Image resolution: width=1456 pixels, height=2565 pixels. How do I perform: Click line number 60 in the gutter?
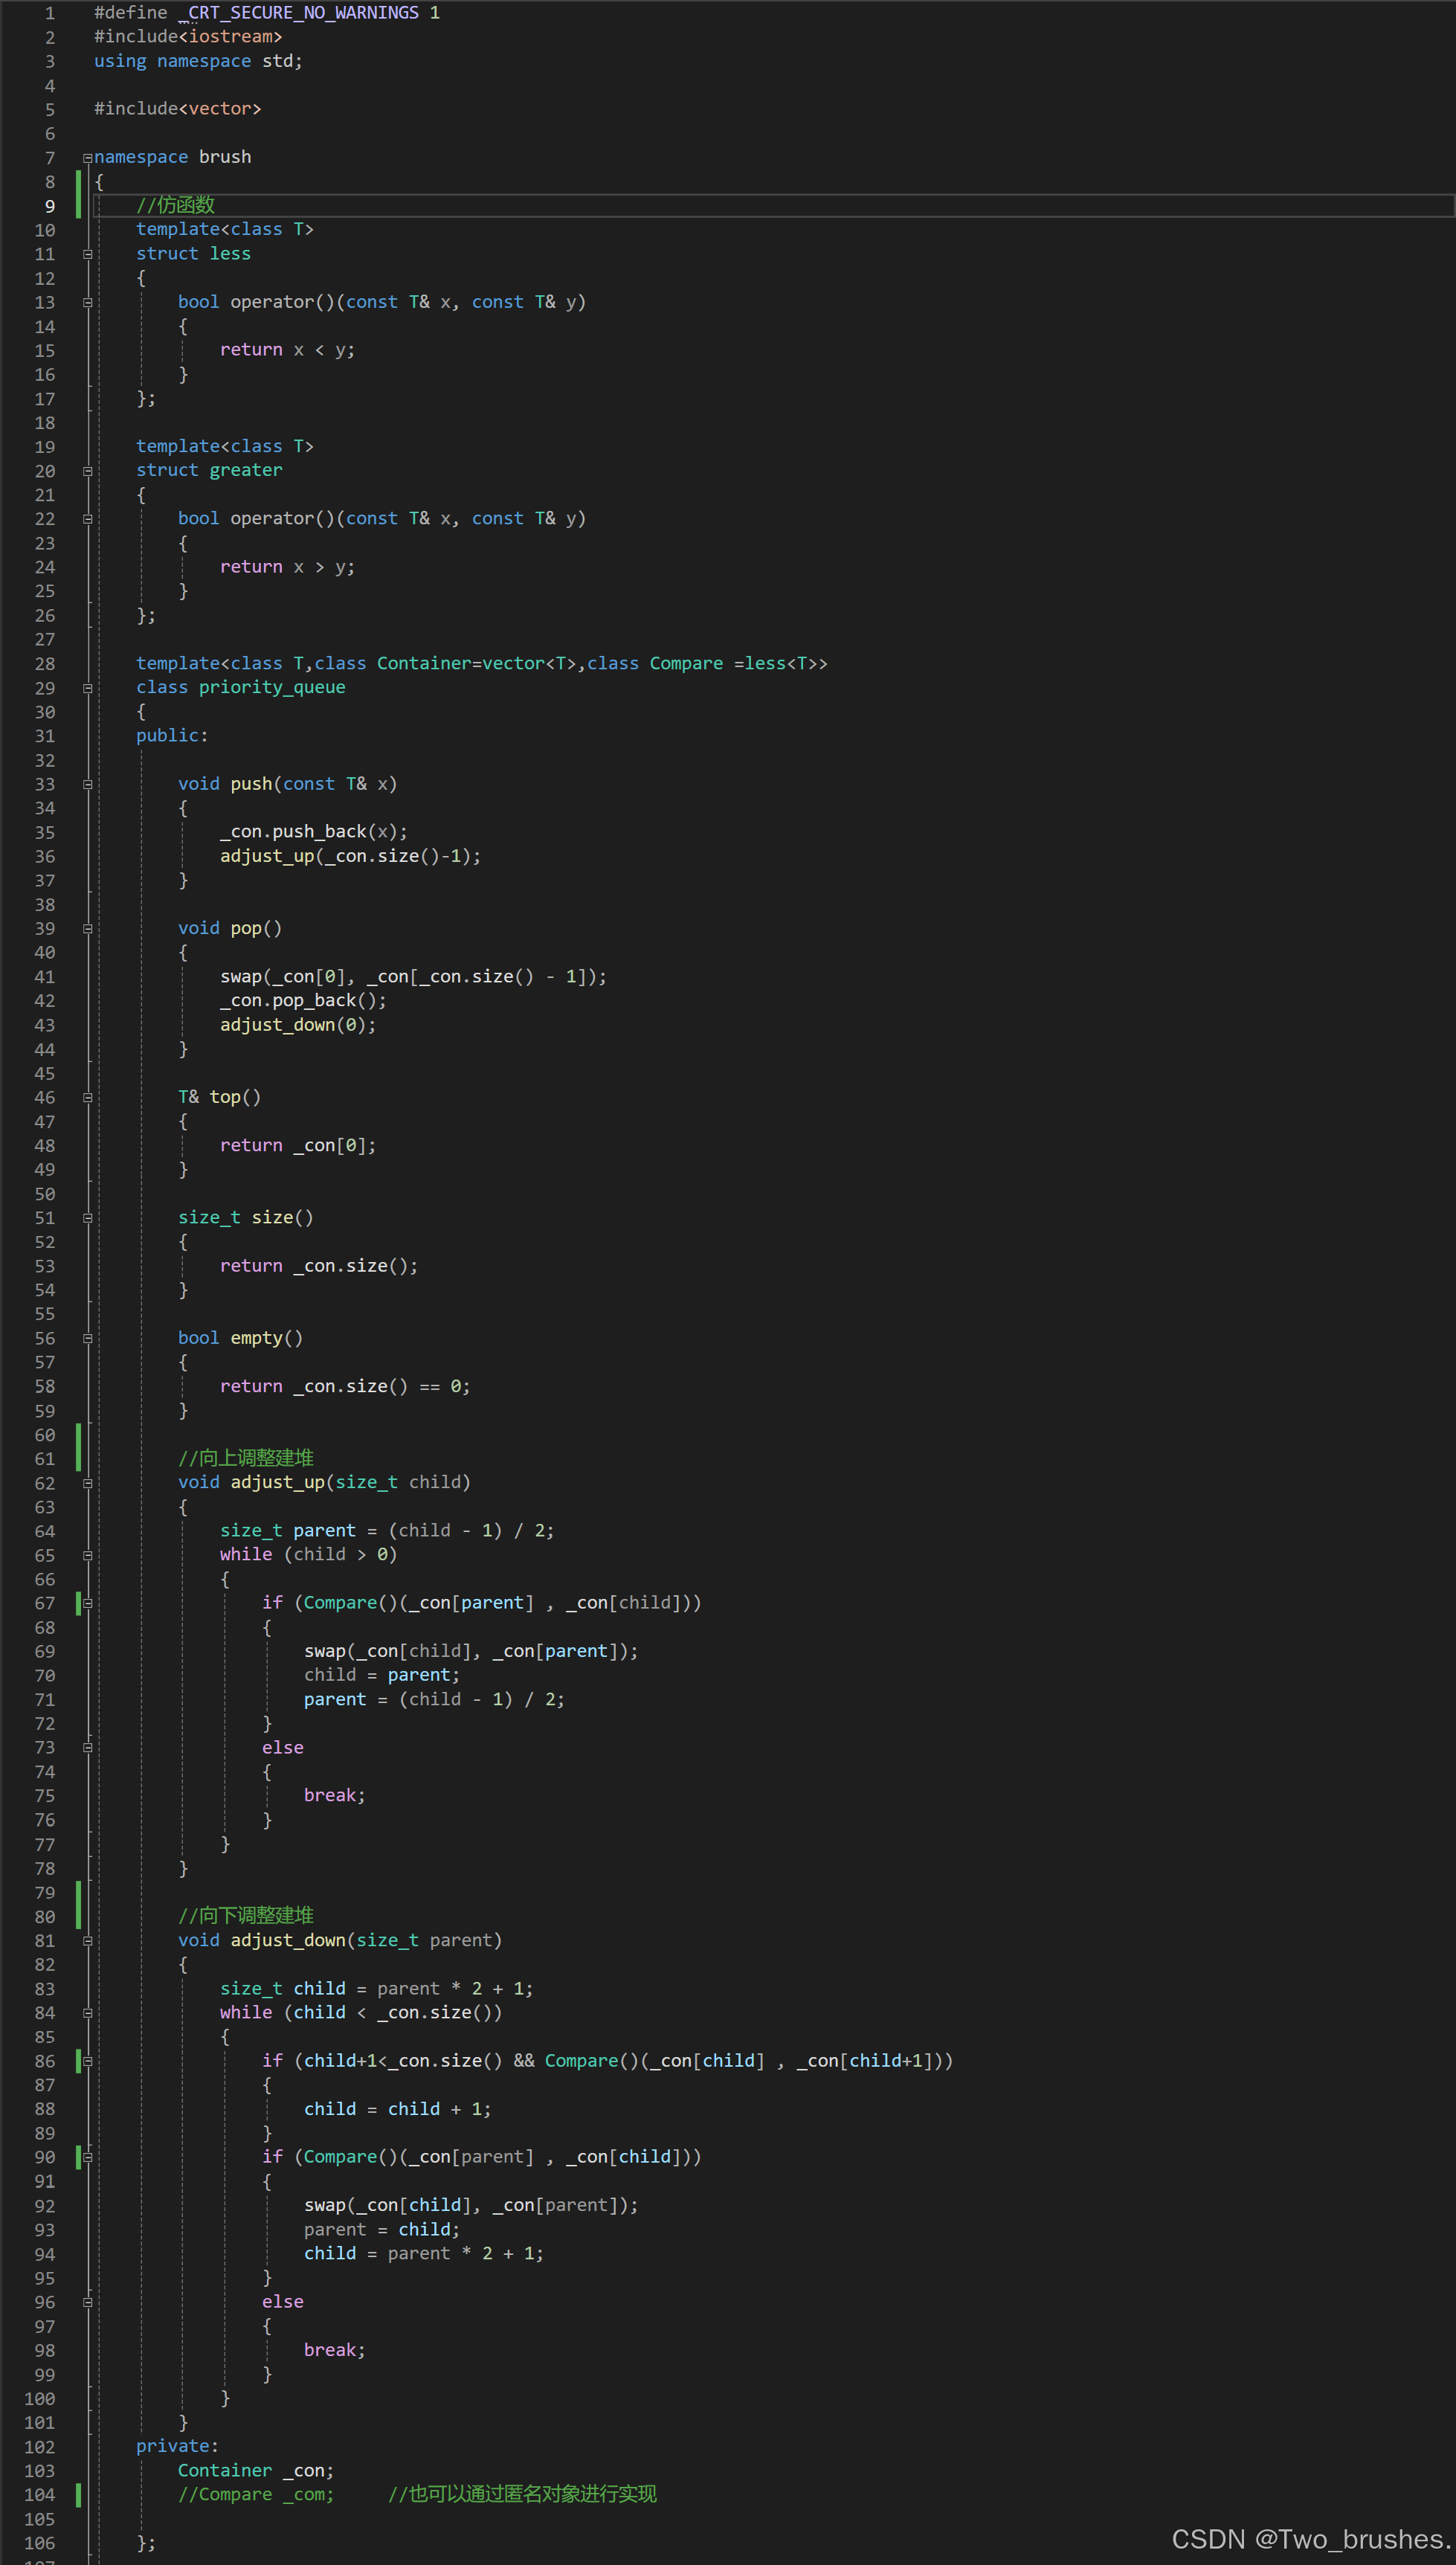pos(45,1435)
